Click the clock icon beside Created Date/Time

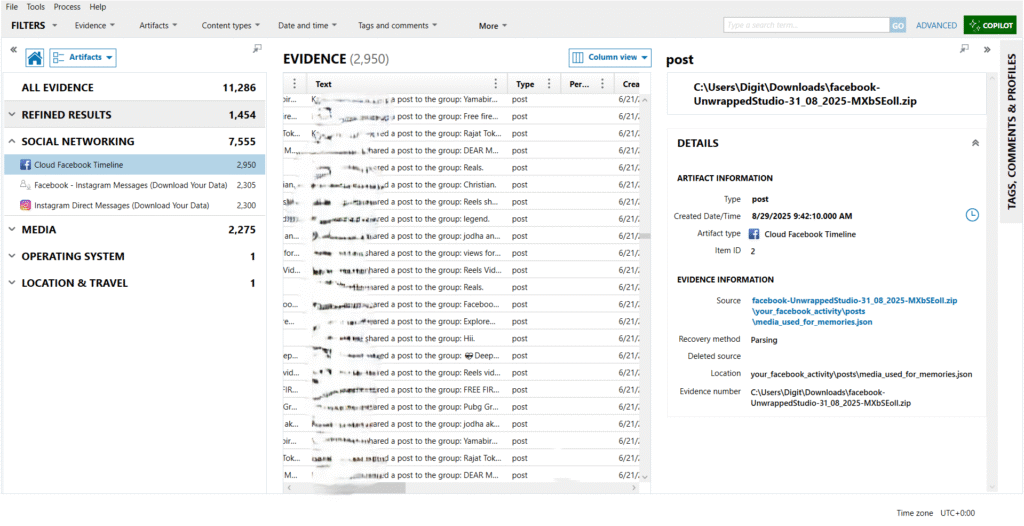(972, 214)
